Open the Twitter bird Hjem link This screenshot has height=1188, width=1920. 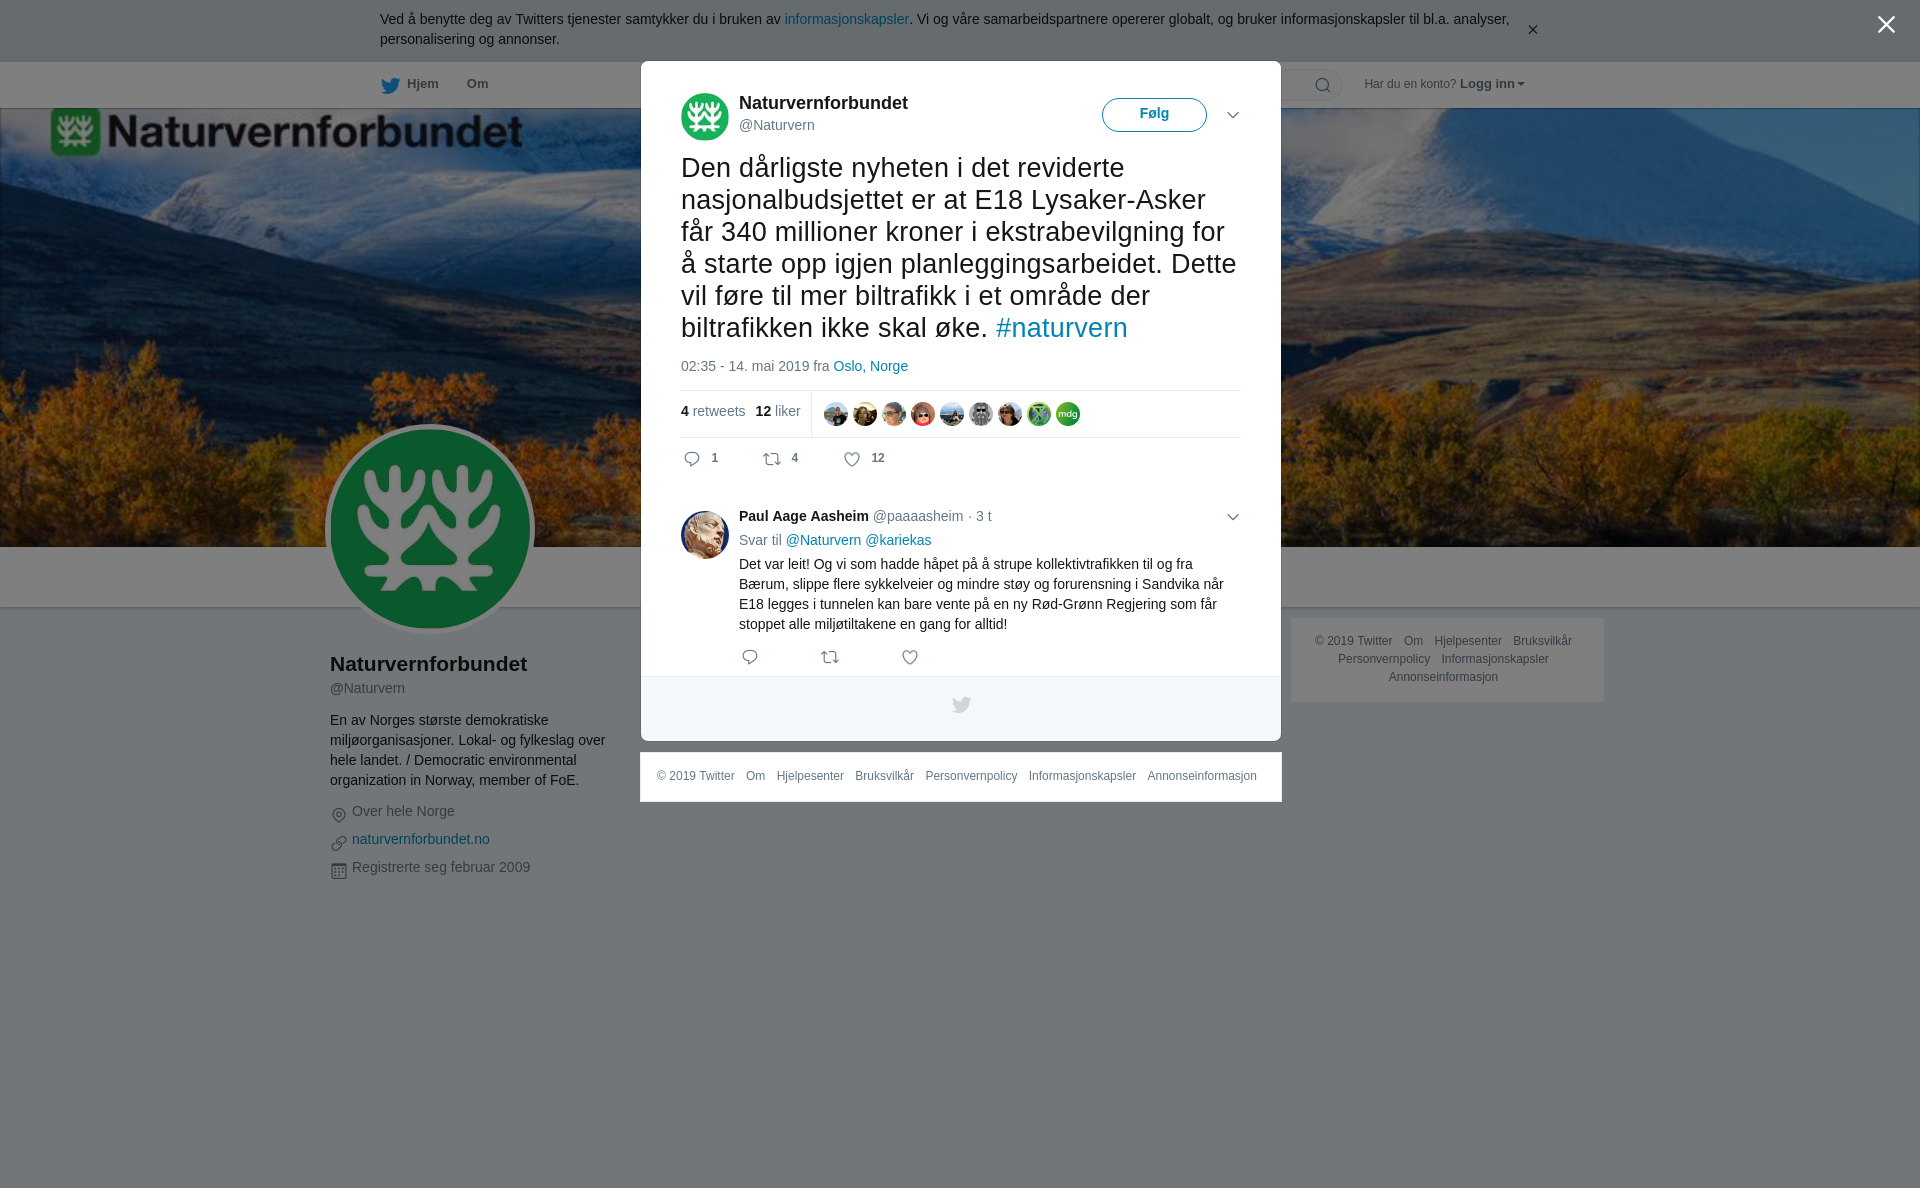409,85
